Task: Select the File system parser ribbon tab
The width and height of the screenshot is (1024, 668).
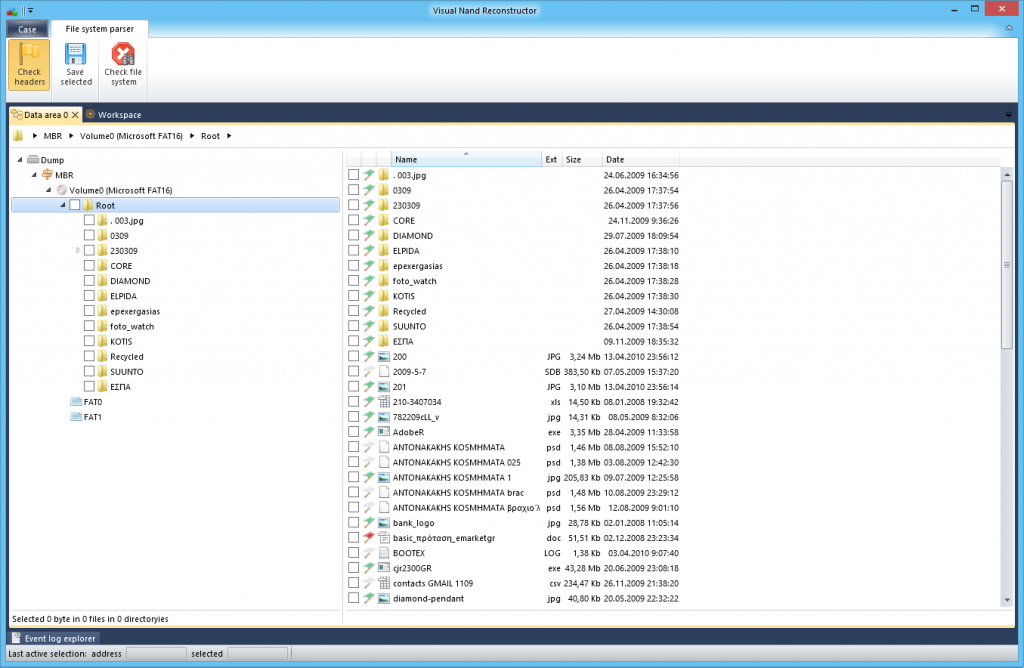Action: 99,29
